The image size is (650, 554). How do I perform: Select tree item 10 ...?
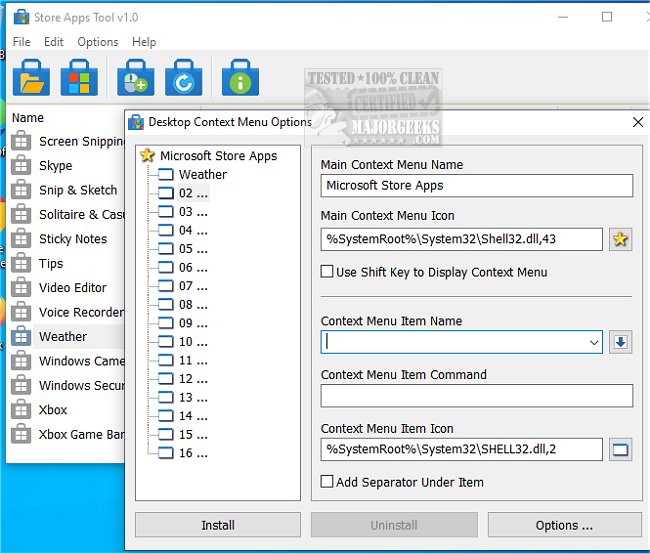193,342
